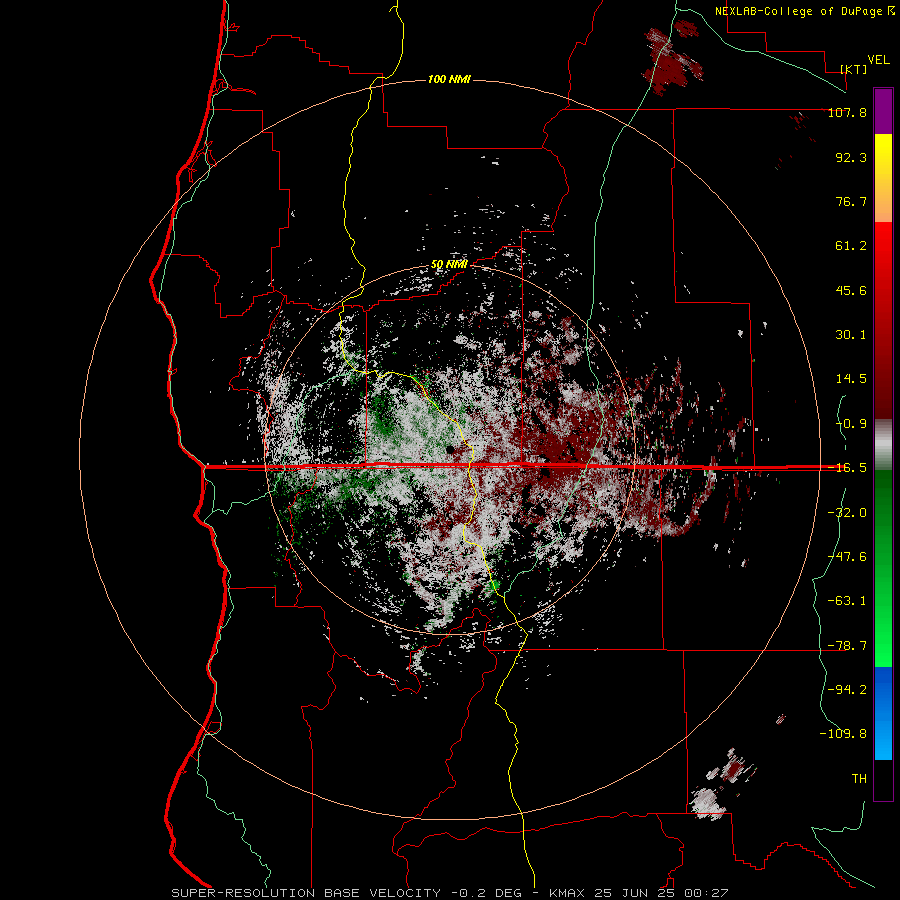Screen dimensions: 900x900
Task: Click the -0.9 velocity scale value
Action: pyautogui.click(x=851, y=424)
